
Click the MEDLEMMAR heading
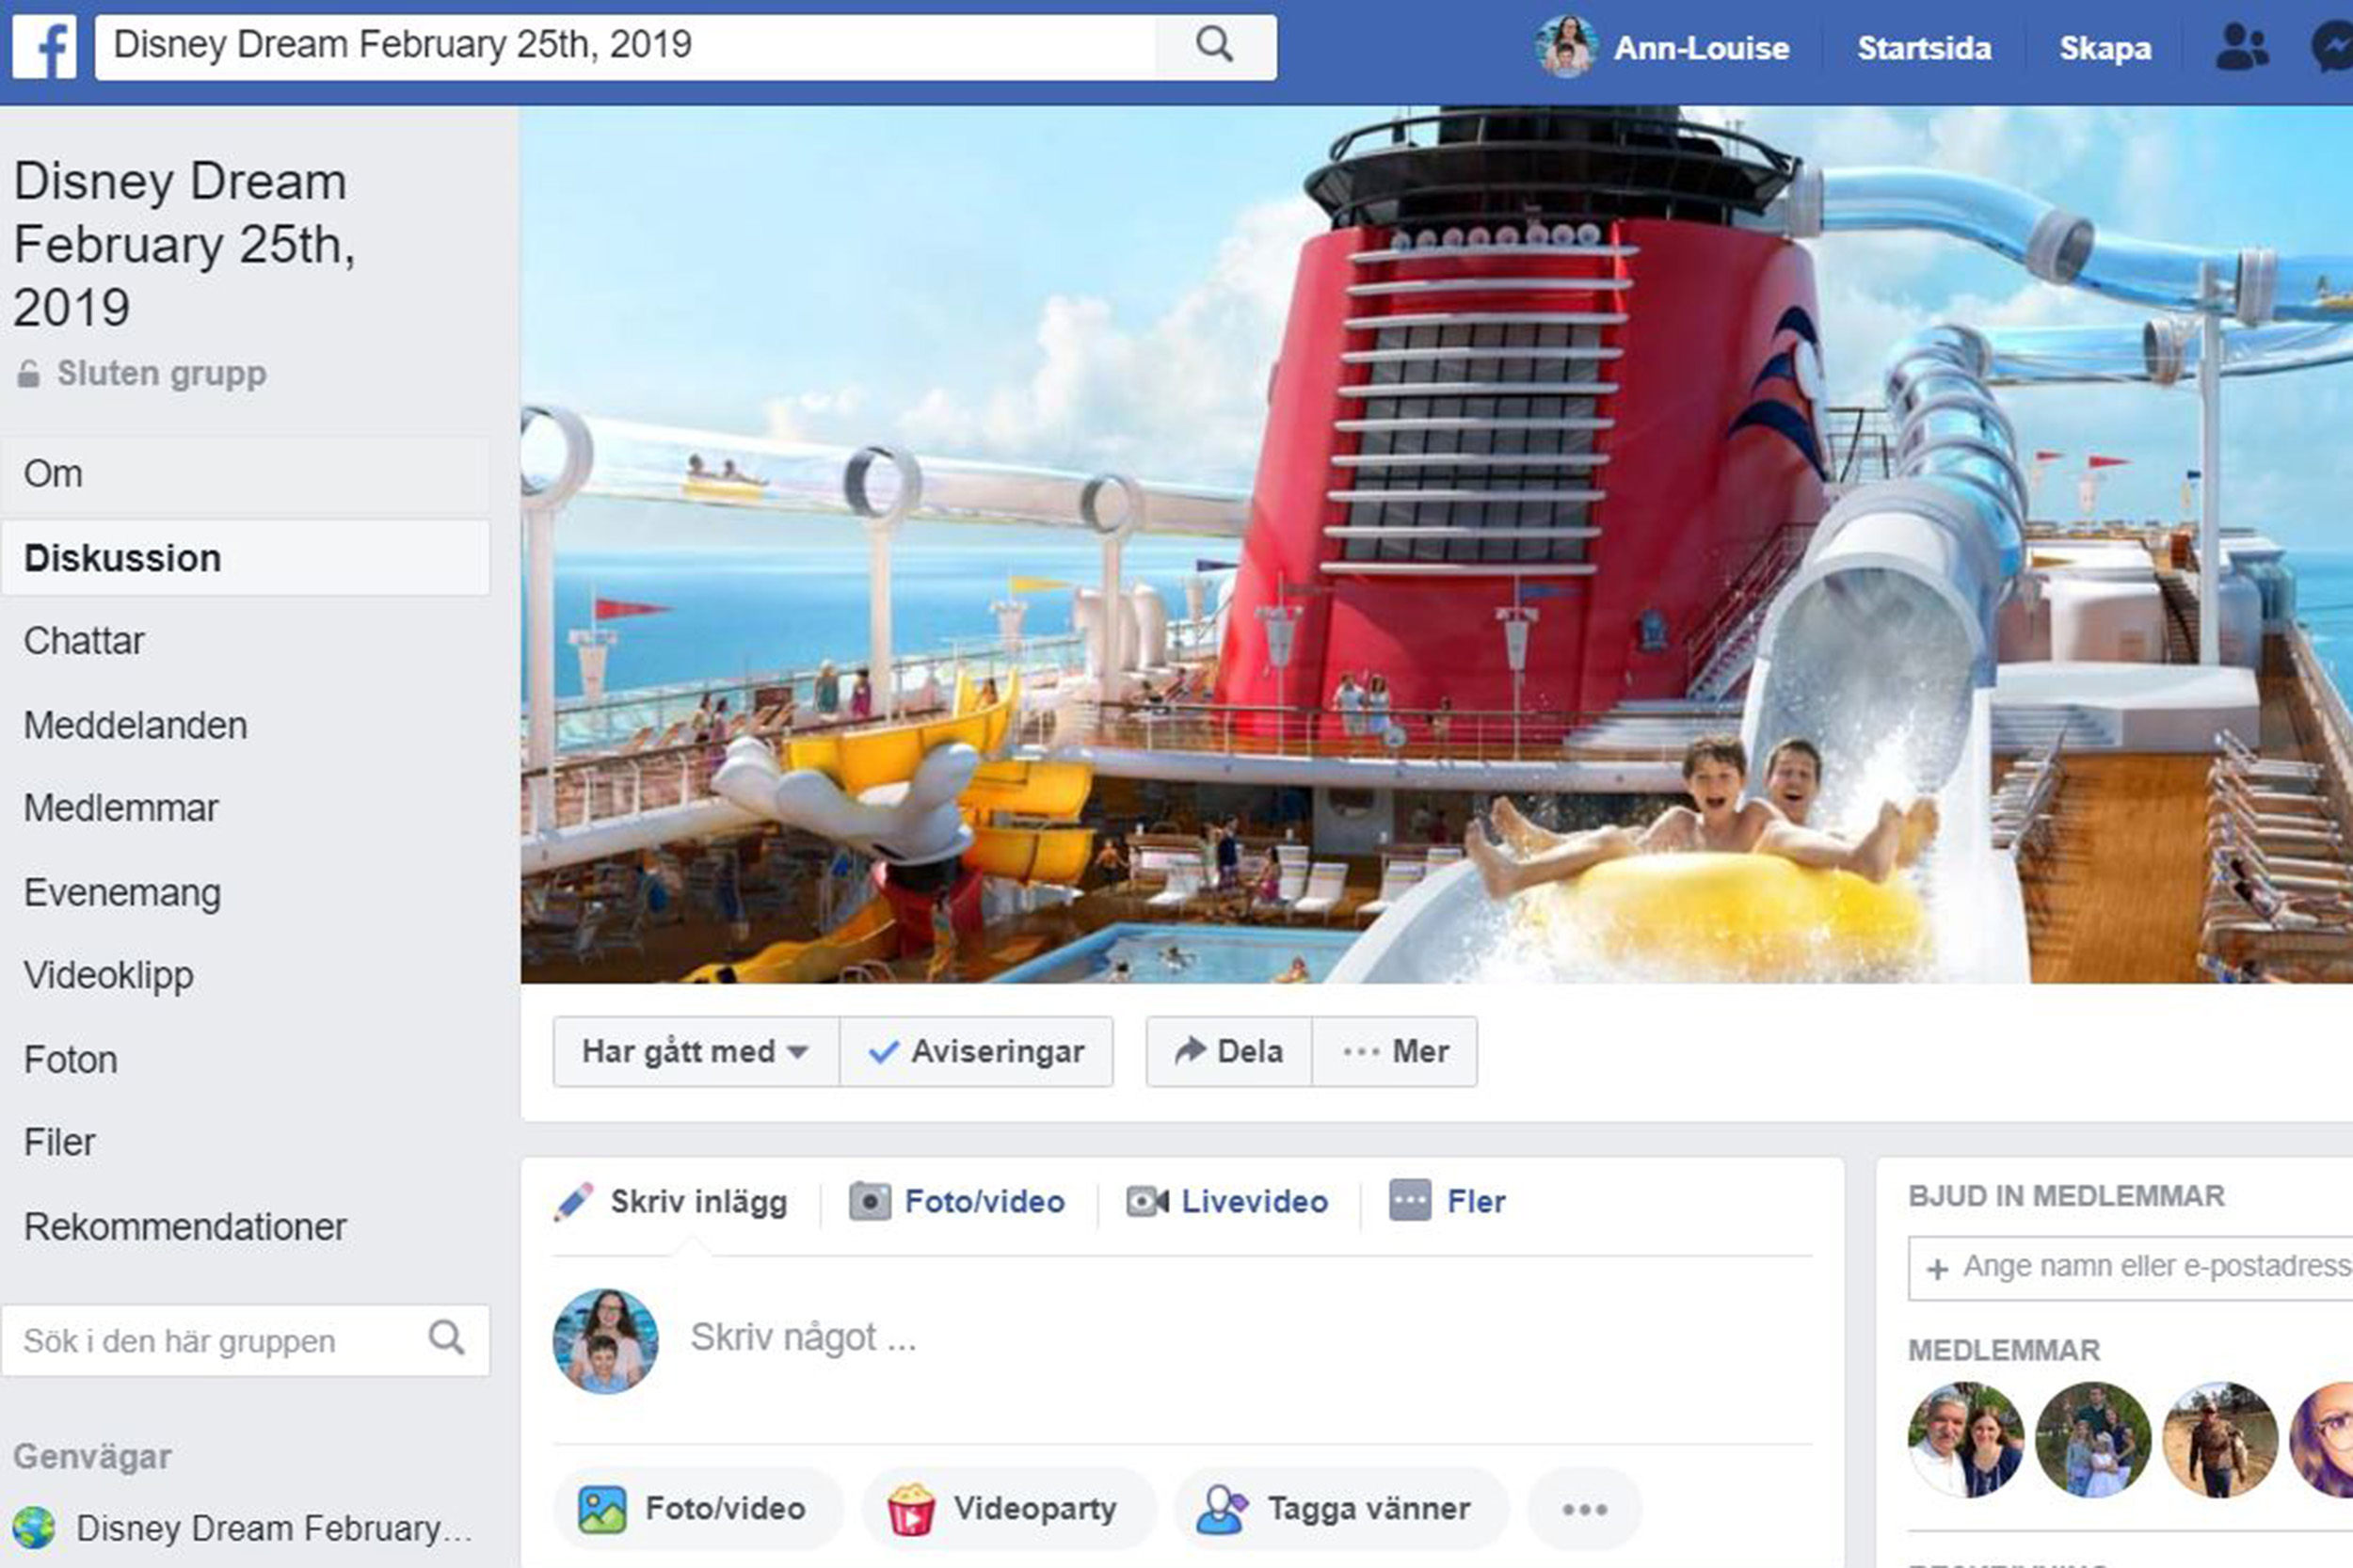[x=2004, y=1351]
